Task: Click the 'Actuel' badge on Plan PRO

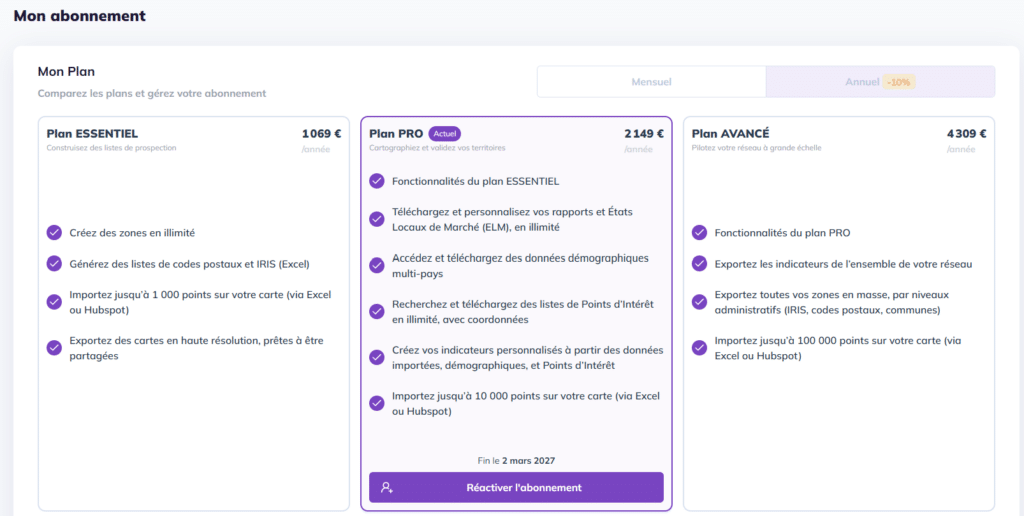Action: tap(445, 134)
